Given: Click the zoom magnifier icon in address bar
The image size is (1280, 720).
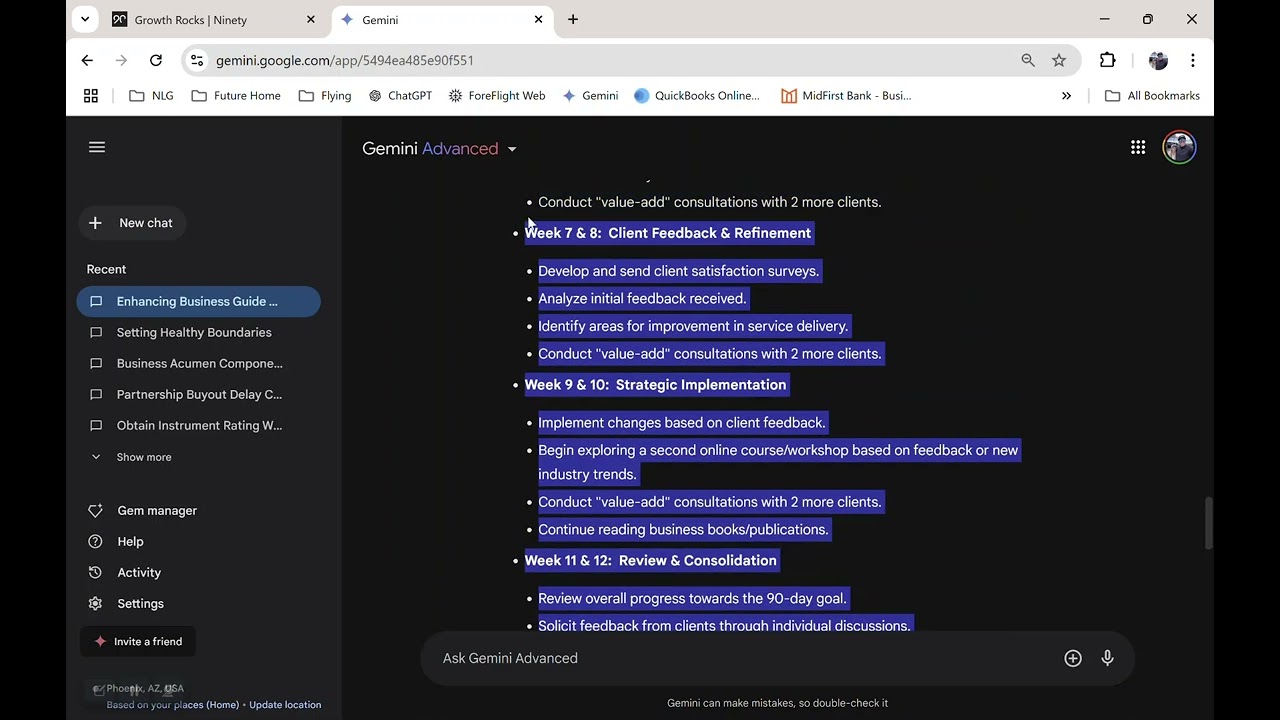Looking at the screenshot, I should pyautogui.click(x=1028, y=60).
